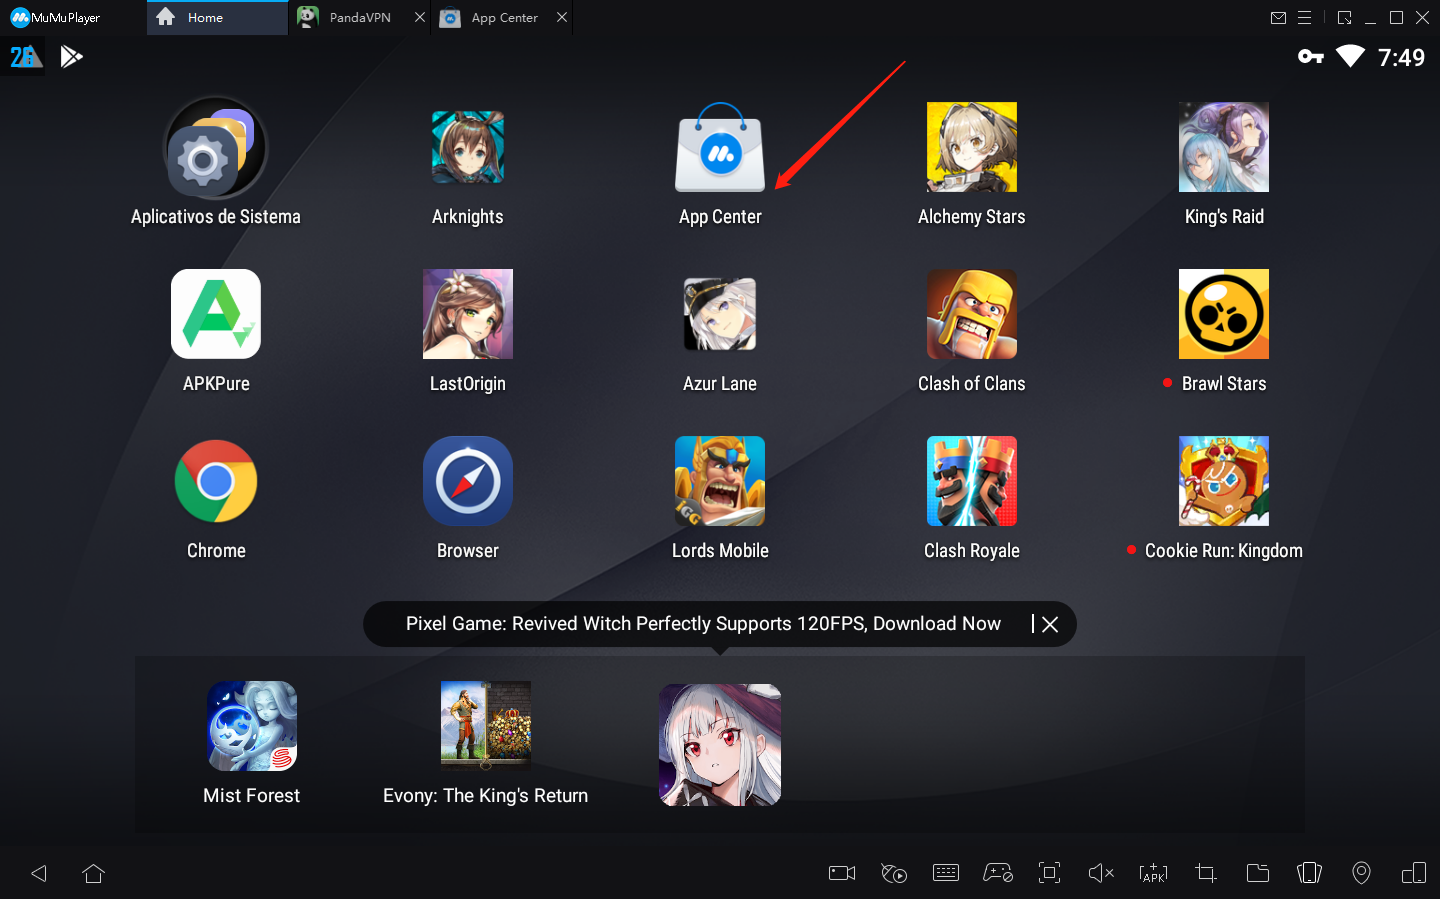Screen dimensions: 1440x899
Task: Take a cropped screenshot
Action: tap(1205, 872)
